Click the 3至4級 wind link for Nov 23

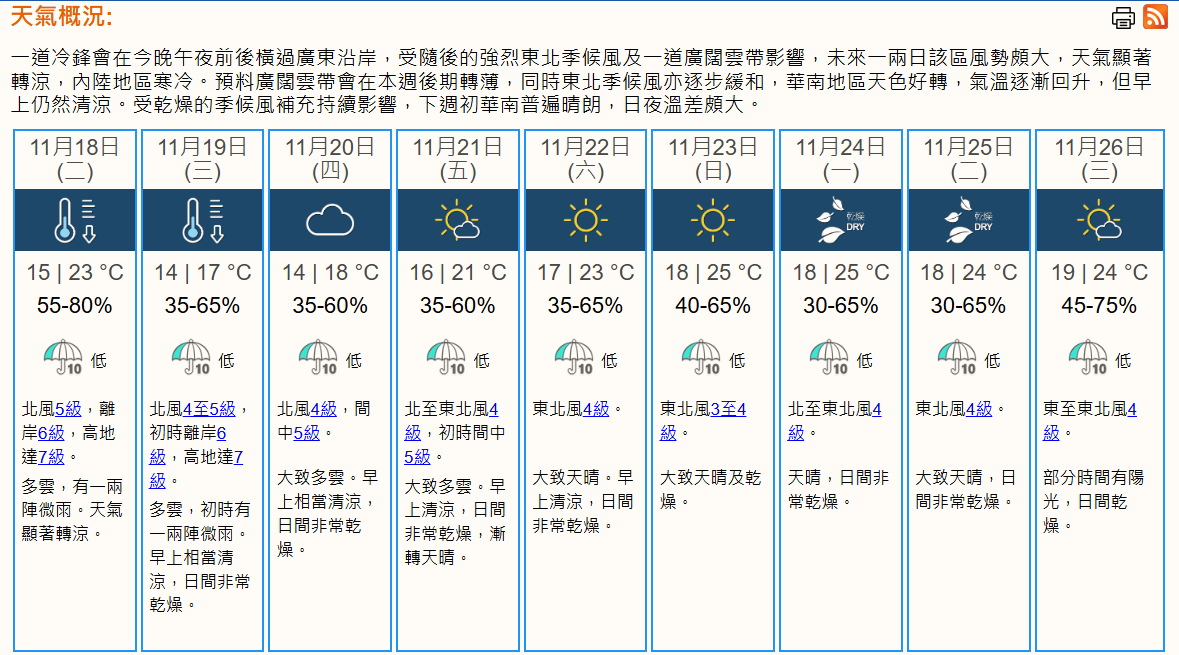click(x=728, y=409)
